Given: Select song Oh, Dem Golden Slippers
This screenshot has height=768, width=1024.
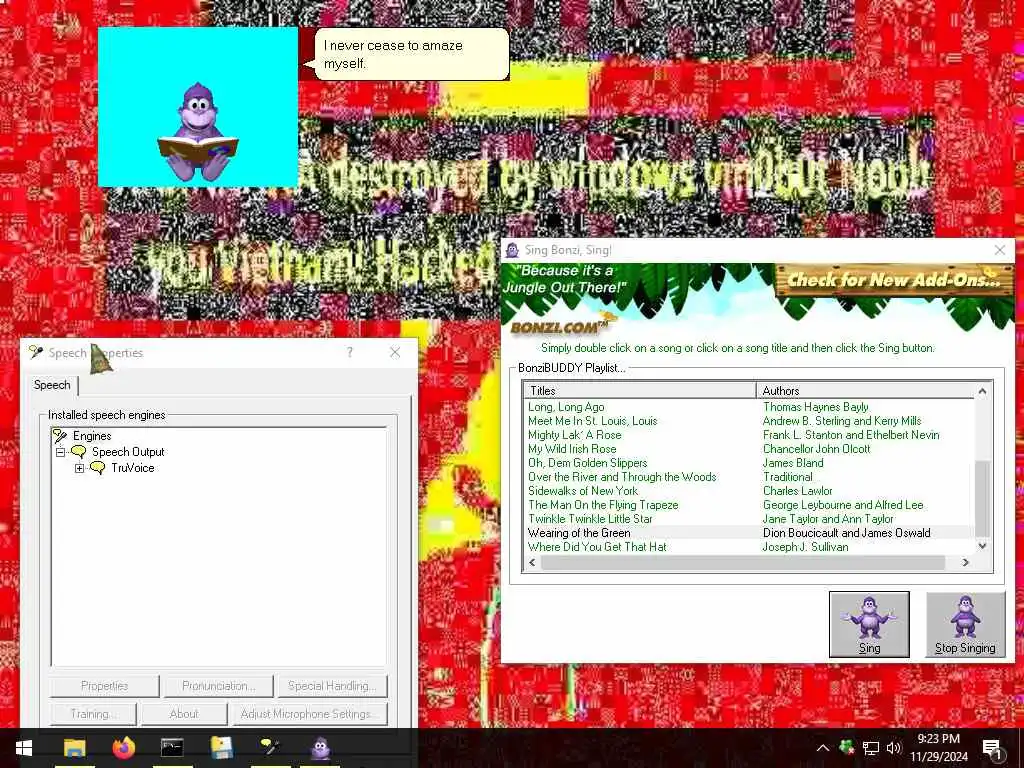Looking at the screenshot, I should [588, 463].
